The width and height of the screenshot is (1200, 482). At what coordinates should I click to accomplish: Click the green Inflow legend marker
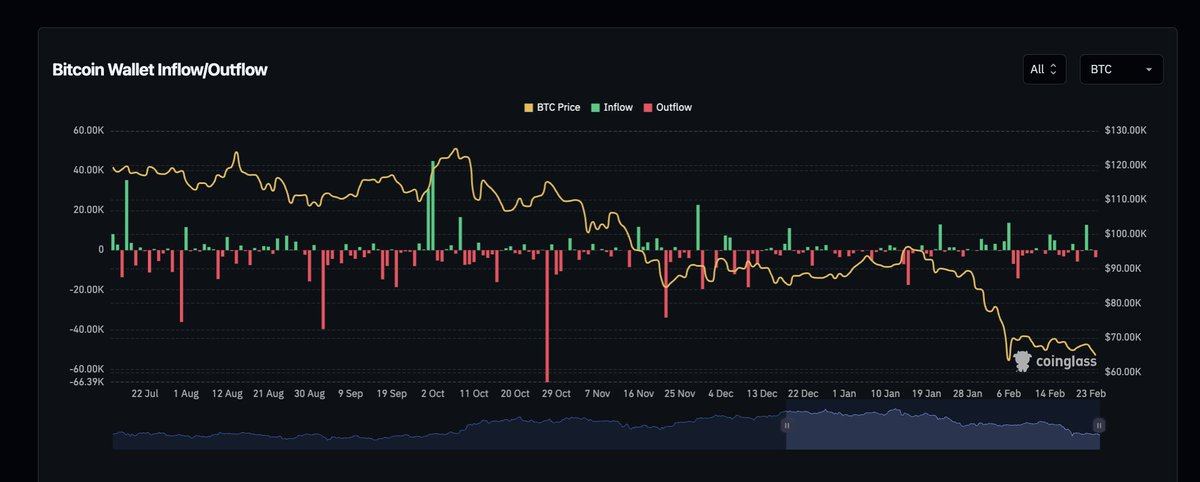[x=594, y=107]
